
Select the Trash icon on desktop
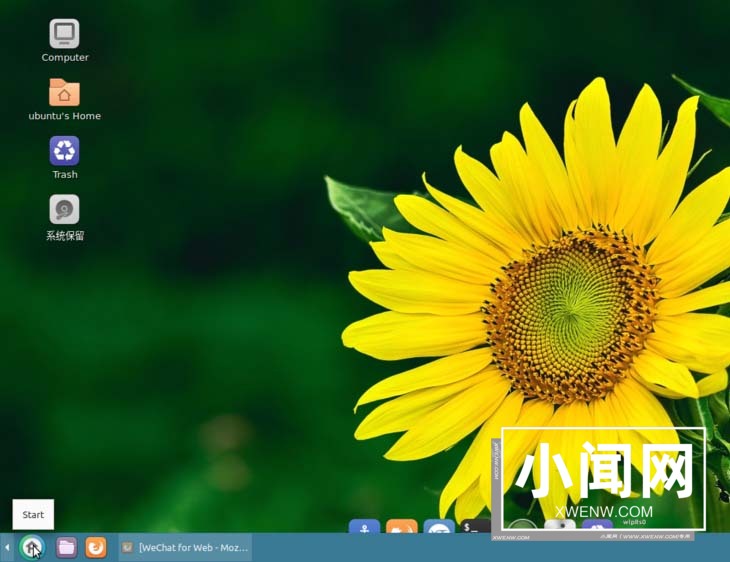pos(64,151)
